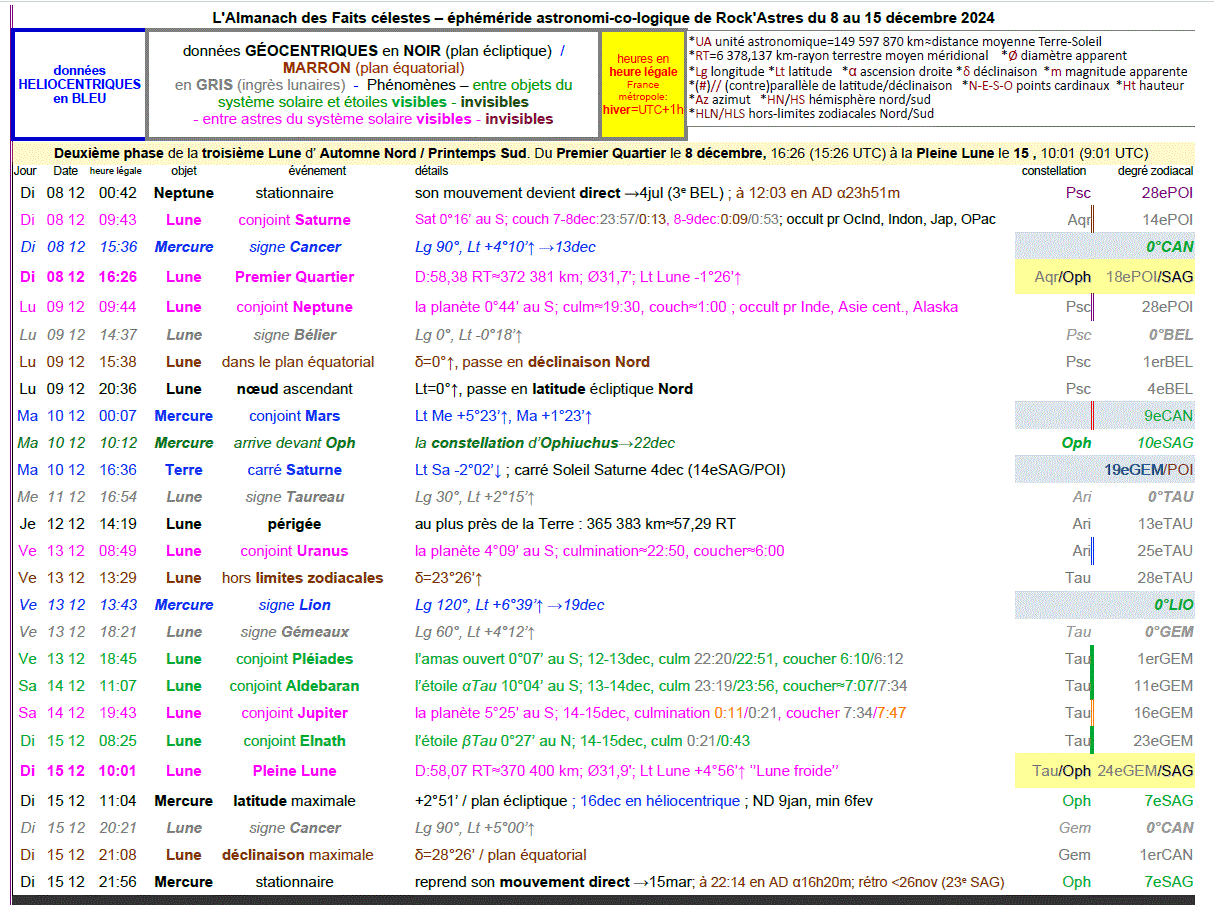Select 'Neptune' in the 00:42 row
The image size is (1214, 905).
(x=184, y=193)
